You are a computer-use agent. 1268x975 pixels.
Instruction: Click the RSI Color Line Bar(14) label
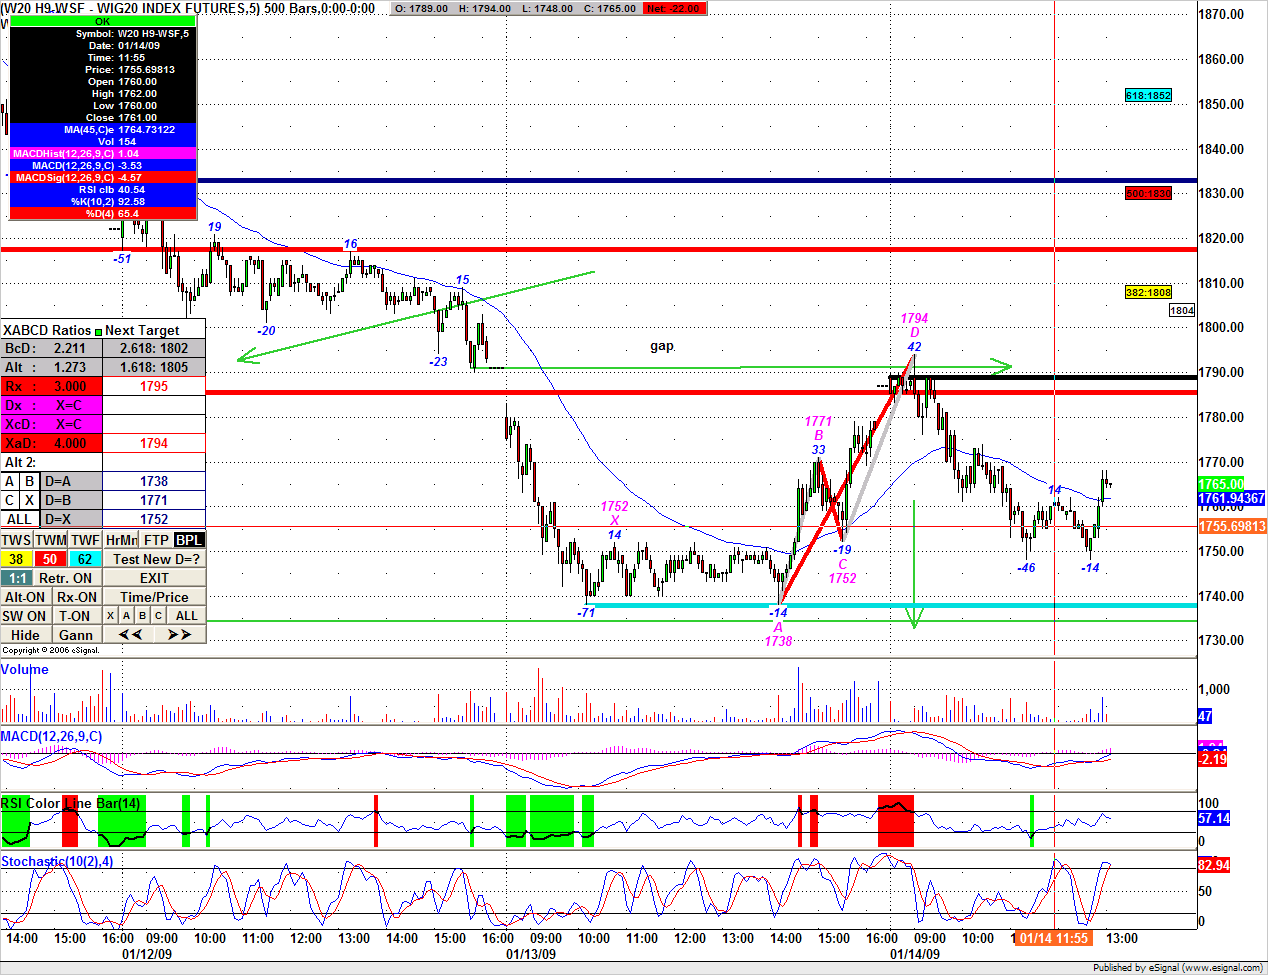tap(71, 803)
